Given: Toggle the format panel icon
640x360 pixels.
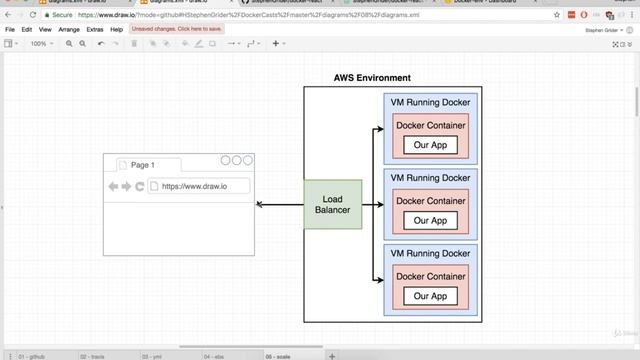Looking at the screenshot, I should (x=623, y=44).
